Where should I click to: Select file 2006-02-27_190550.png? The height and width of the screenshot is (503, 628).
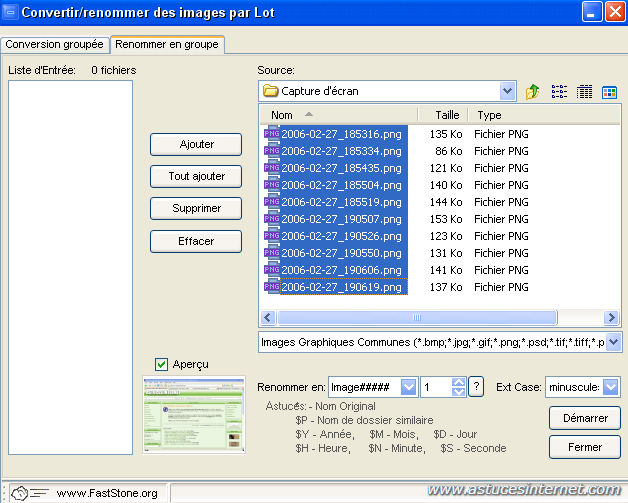click(341, 253)
